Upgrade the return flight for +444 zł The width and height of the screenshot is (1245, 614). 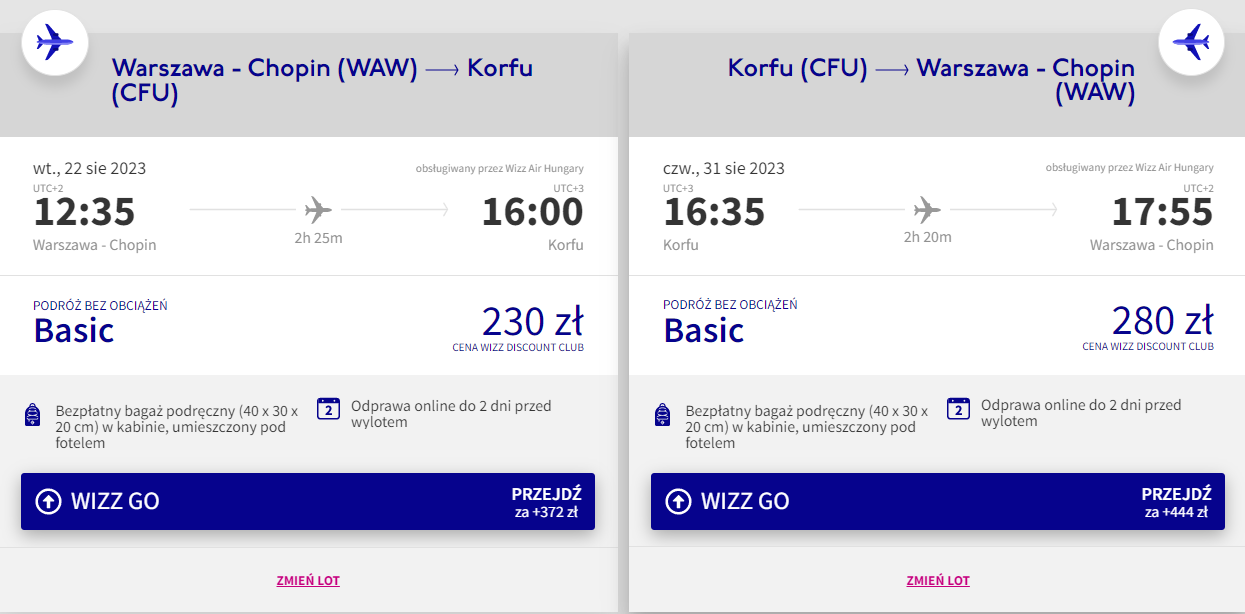pyautogui.click(x=1176, y=502)
